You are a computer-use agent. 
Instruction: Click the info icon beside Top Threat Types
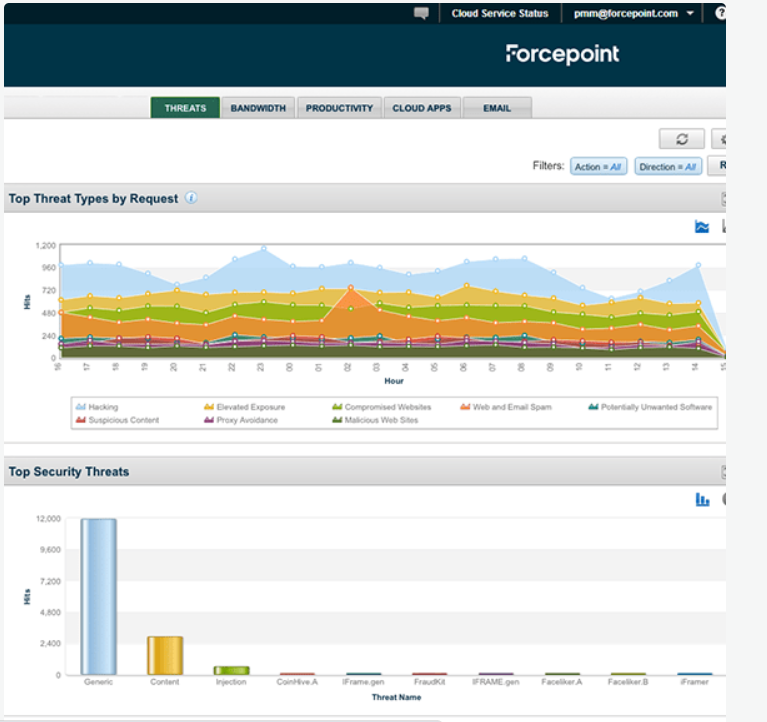[191, 198]
